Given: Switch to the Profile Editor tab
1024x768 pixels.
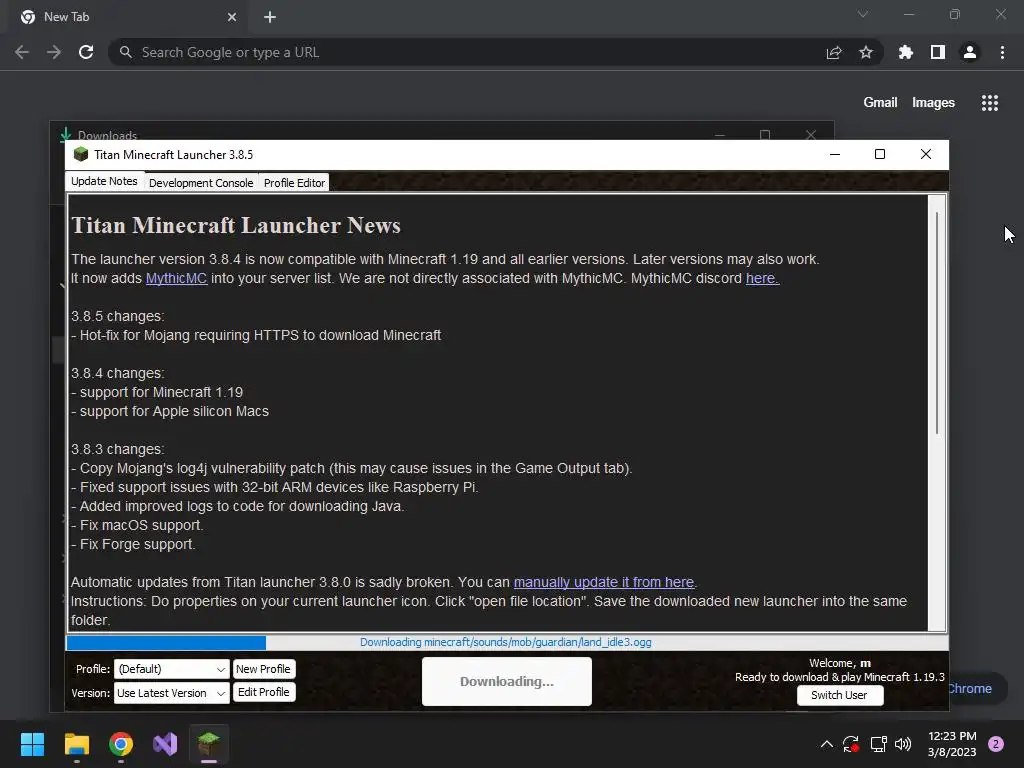Looking at the screenshot, I should (295, 183).
